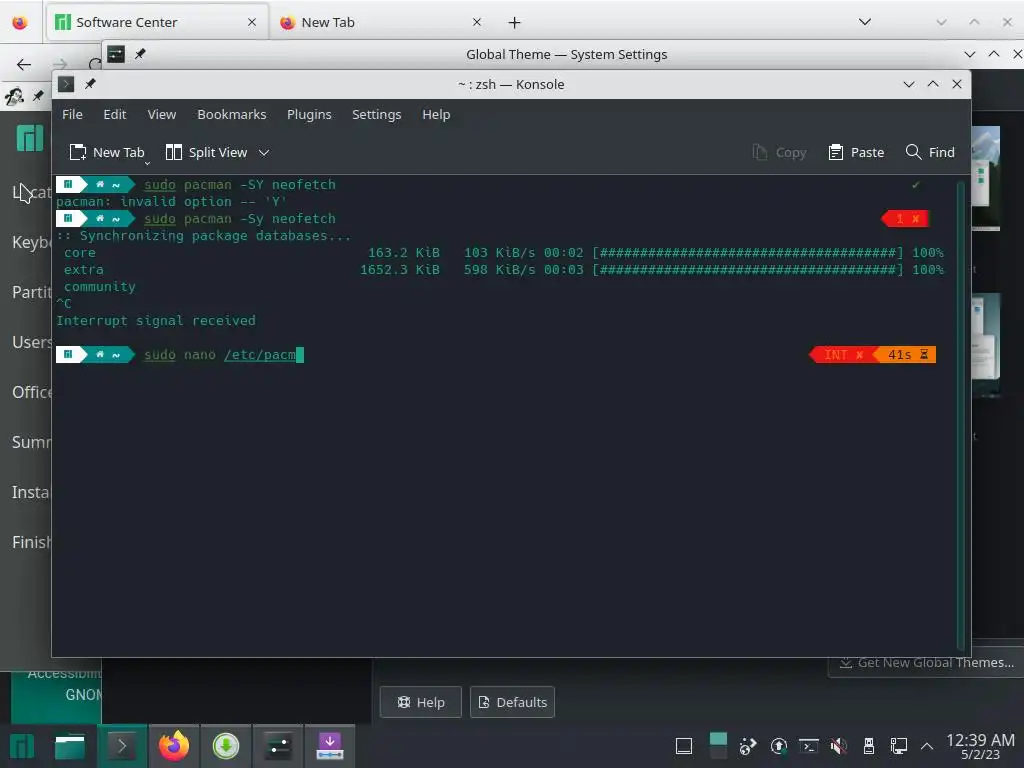Click the Help button in System Settings
Image resolution: width=1024 pixels, height=768 pixels.
point(421,702)
